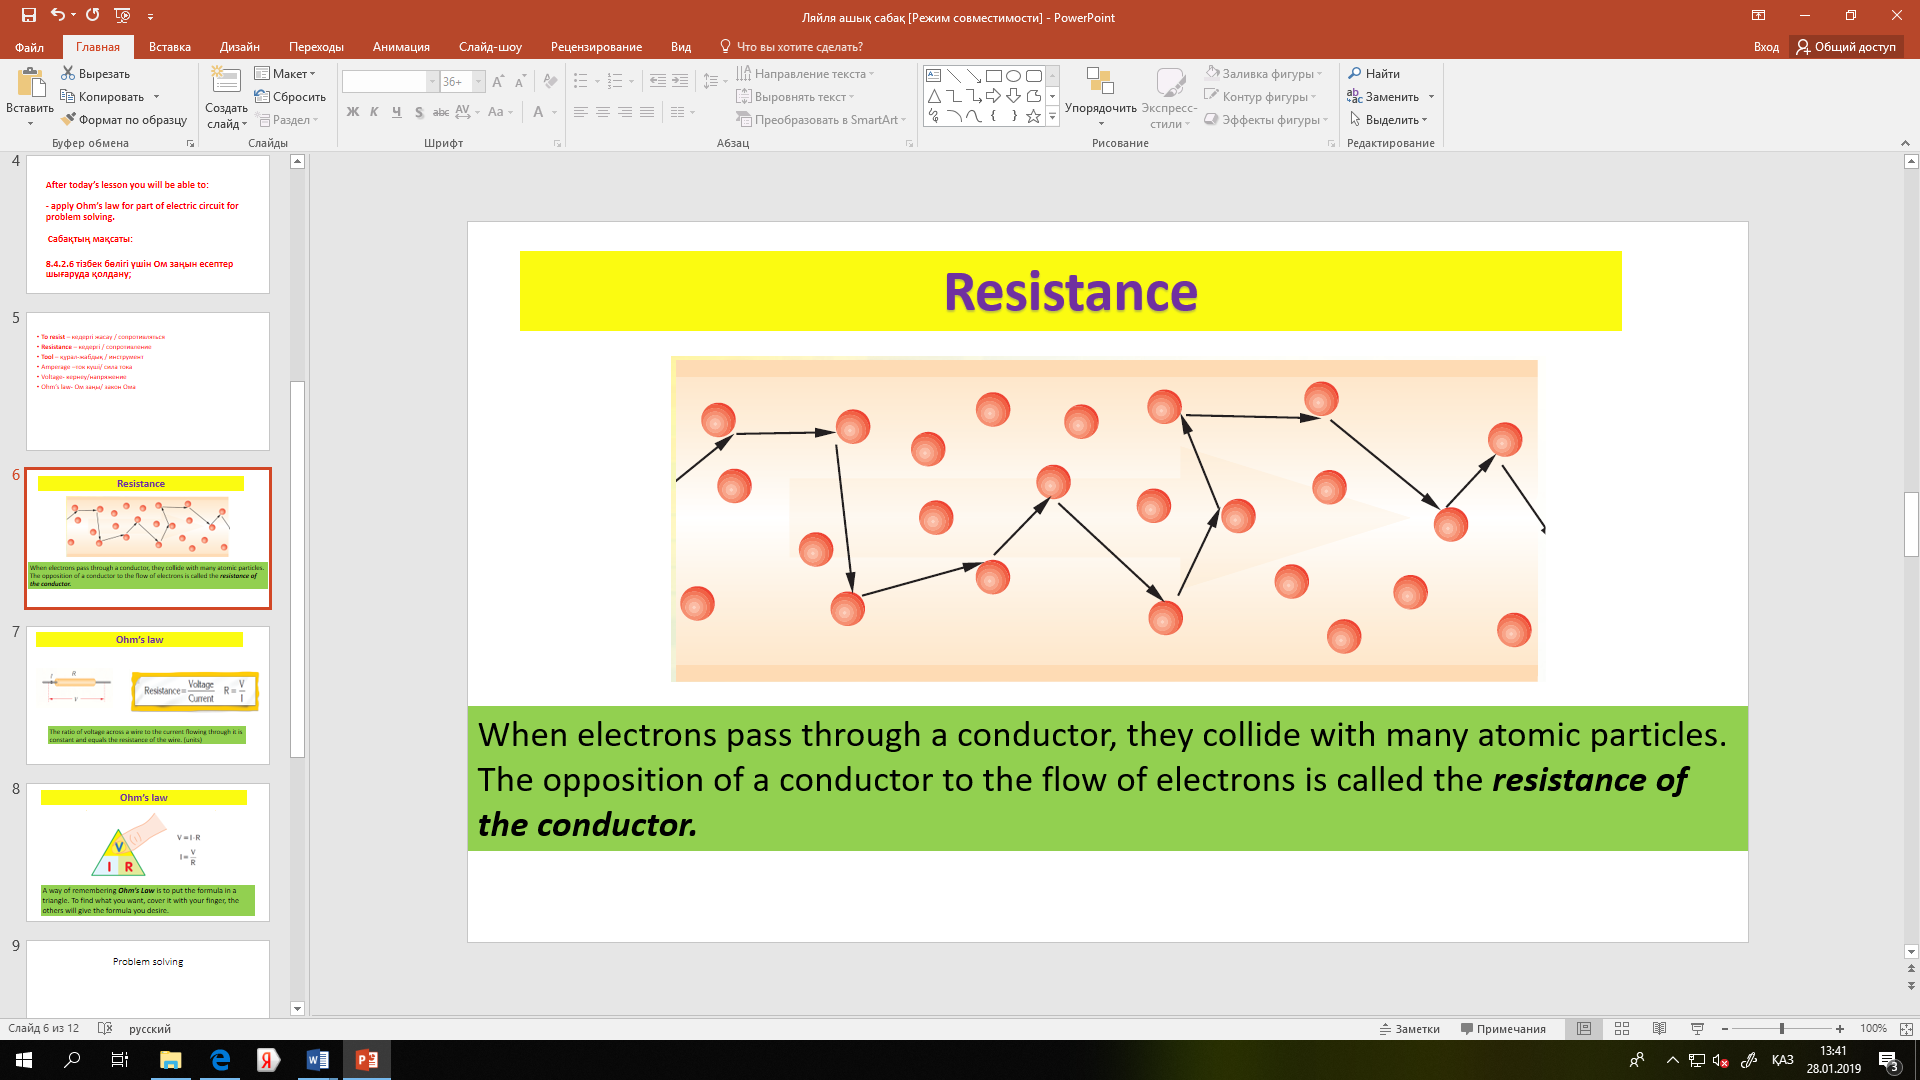
Task: Expand the shapes gallery more arrow
Action: click(1052, 117)
